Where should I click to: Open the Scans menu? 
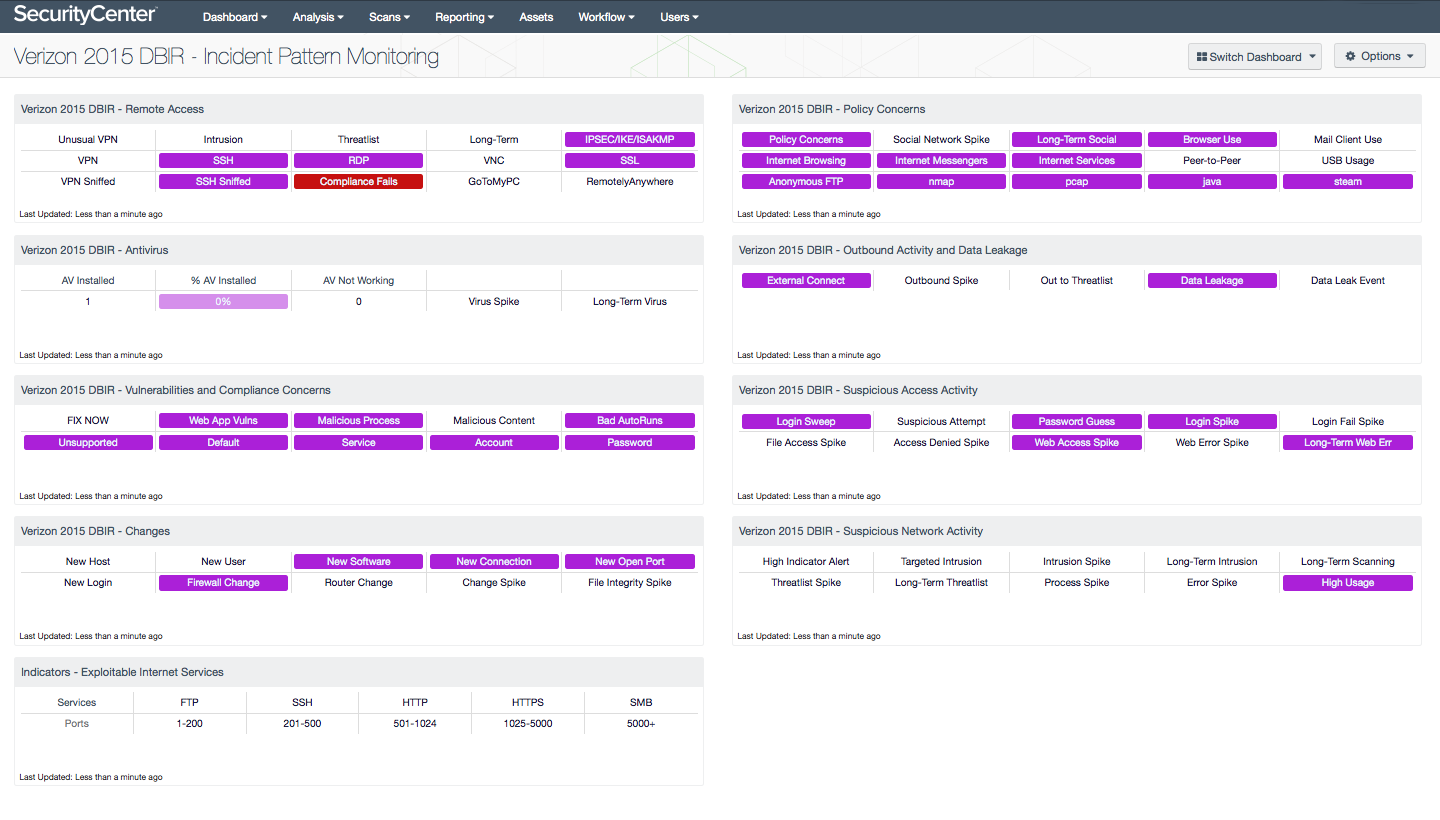(390, 17)
